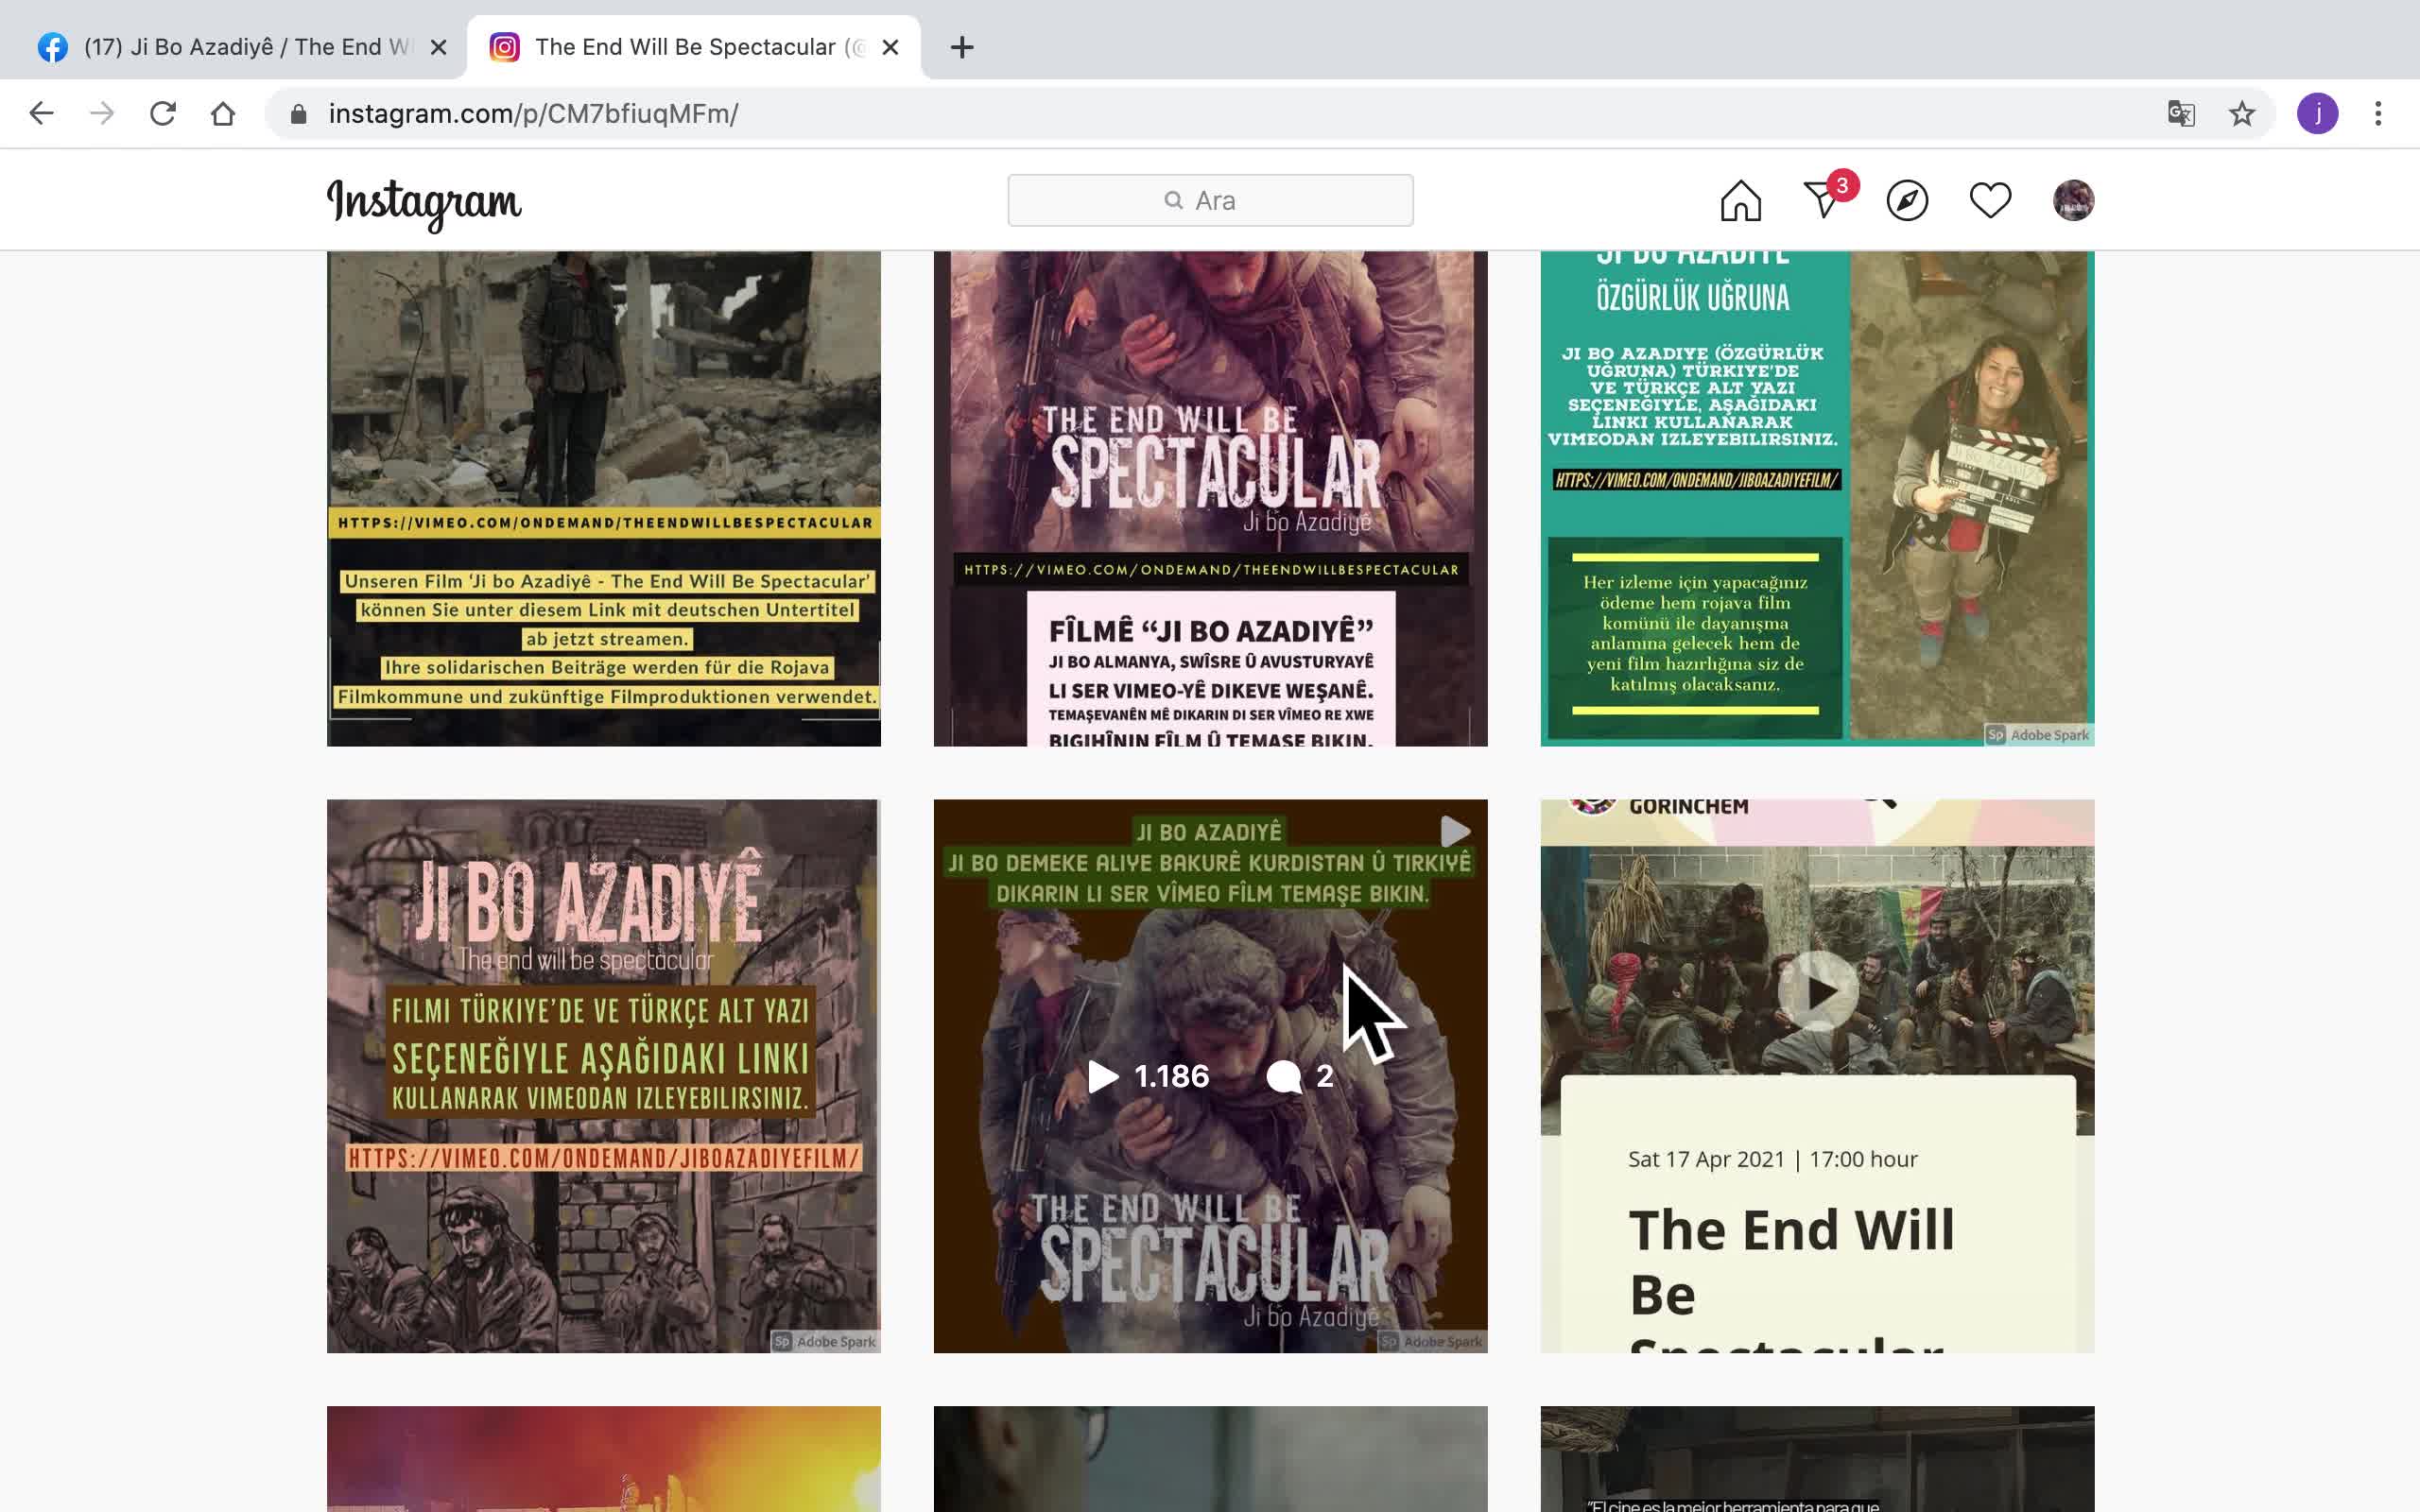2420x1512 pixels.
Task: Open the German subtitle ruins post
Action: coord(604,498)
